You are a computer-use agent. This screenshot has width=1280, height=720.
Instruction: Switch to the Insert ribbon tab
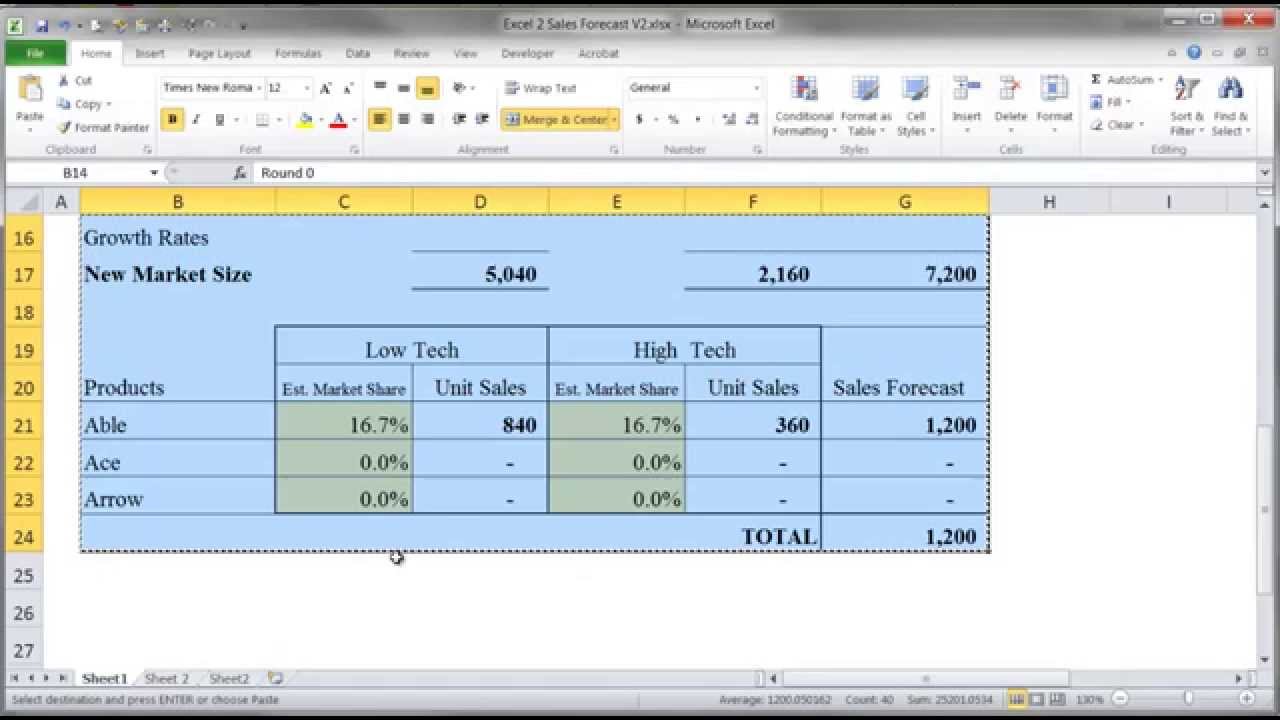tap(150, 53)
